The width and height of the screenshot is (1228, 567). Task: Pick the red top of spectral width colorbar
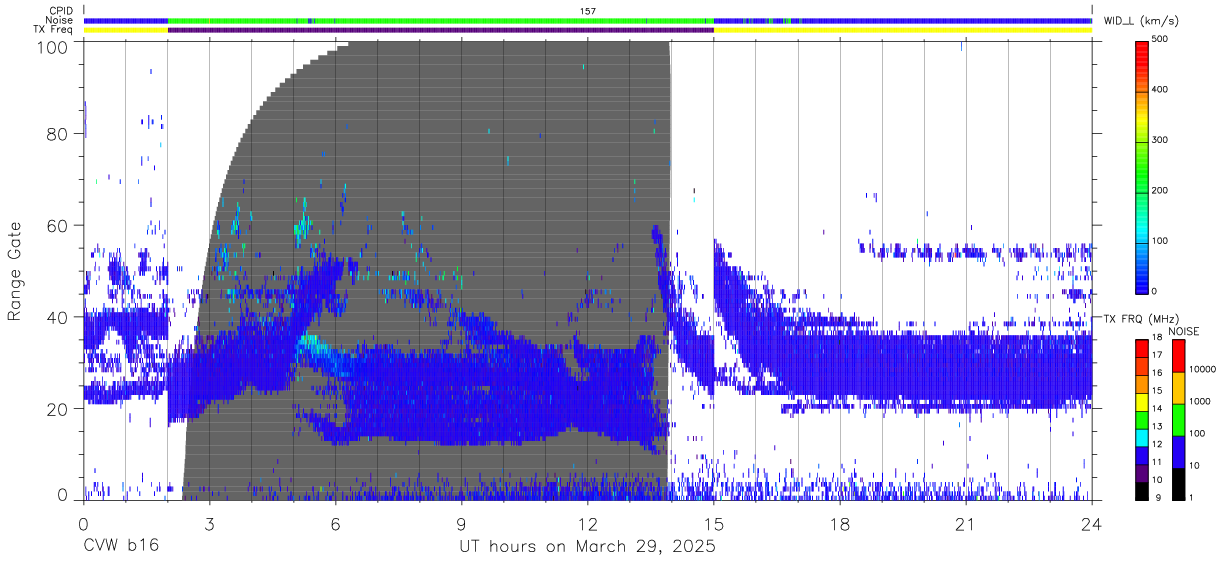click(x=1143, y=52)
